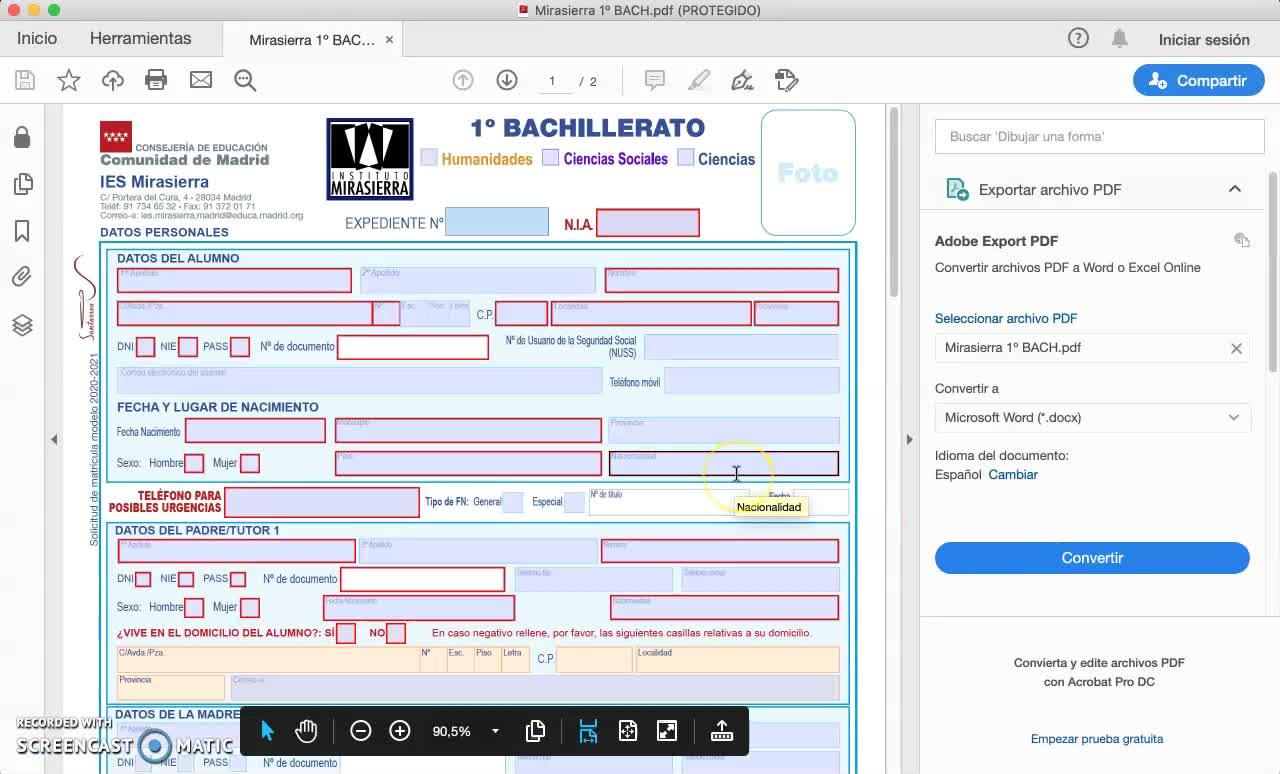
Task: Click the Compartir button
Action: pyautogui.click(x=1197, y=81)
